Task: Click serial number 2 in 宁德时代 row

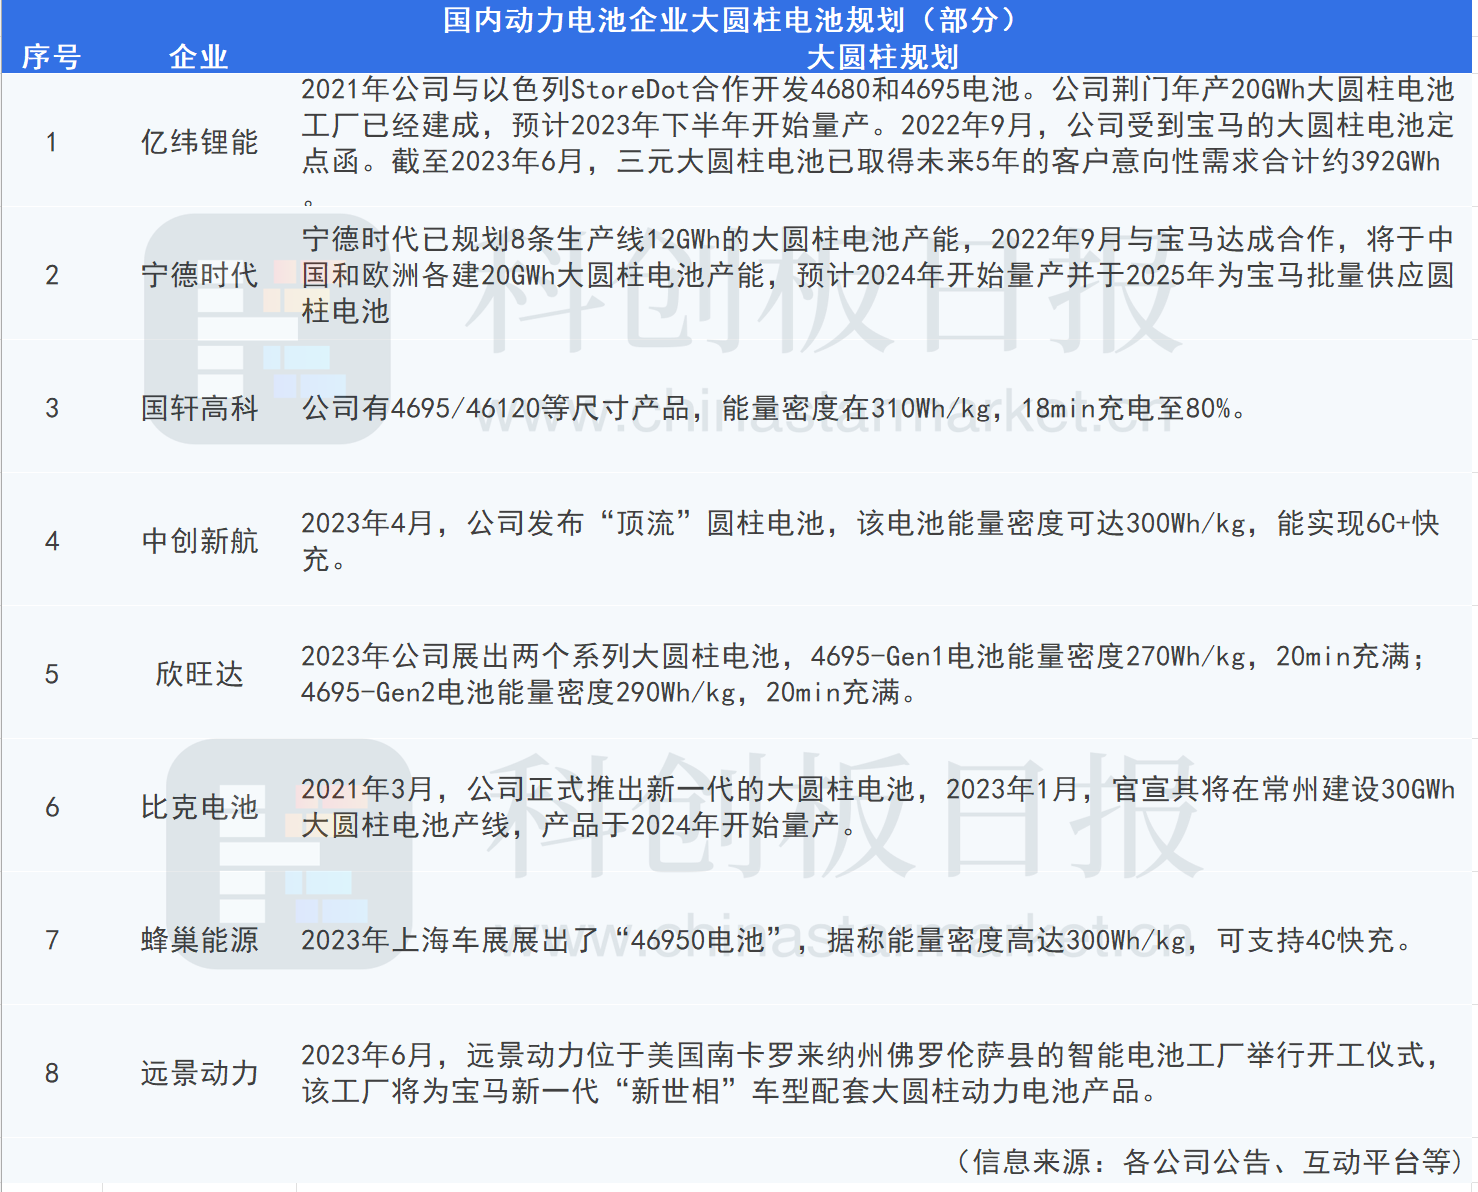Action: tap(51, 275)
